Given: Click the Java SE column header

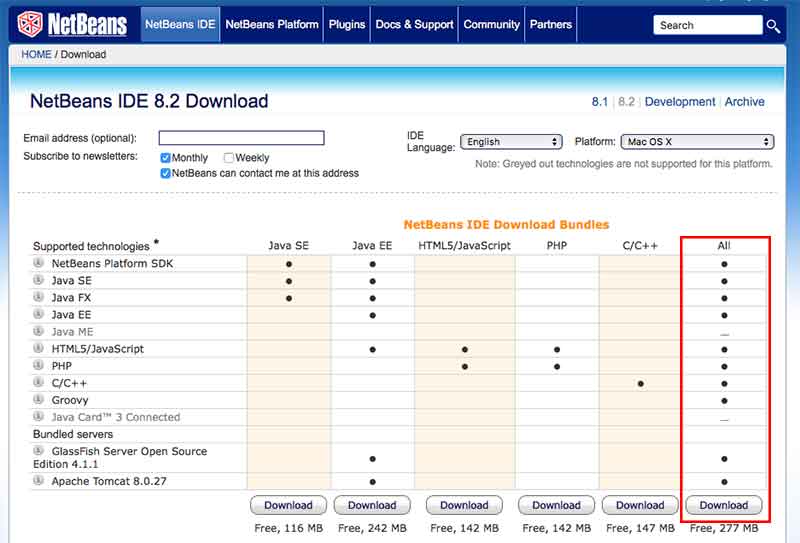Looking at the screenshot, I should pyautogui.click(x=288, y=245).
